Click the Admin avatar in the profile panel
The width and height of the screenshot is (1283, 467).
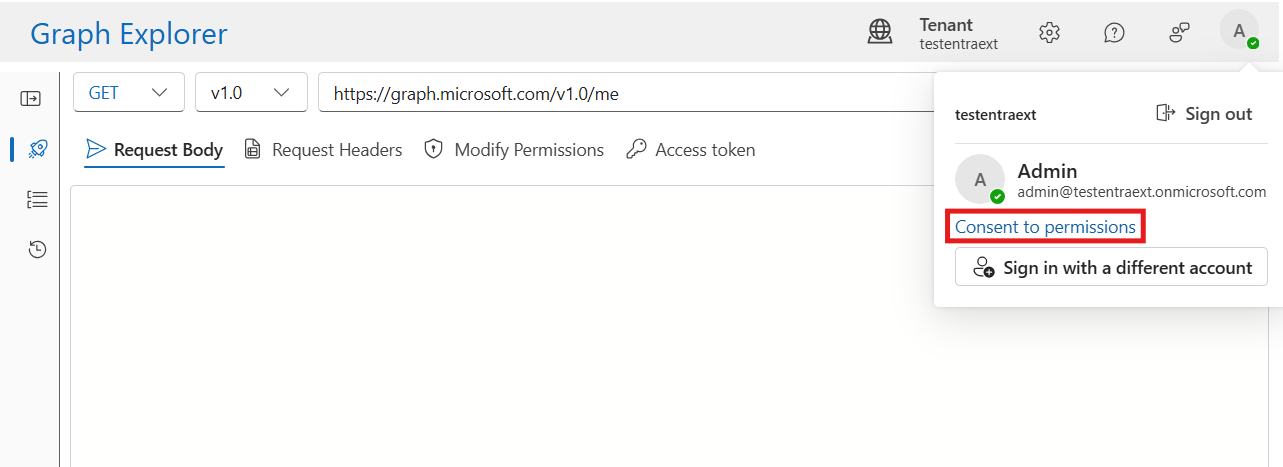(x=980, y=179)
